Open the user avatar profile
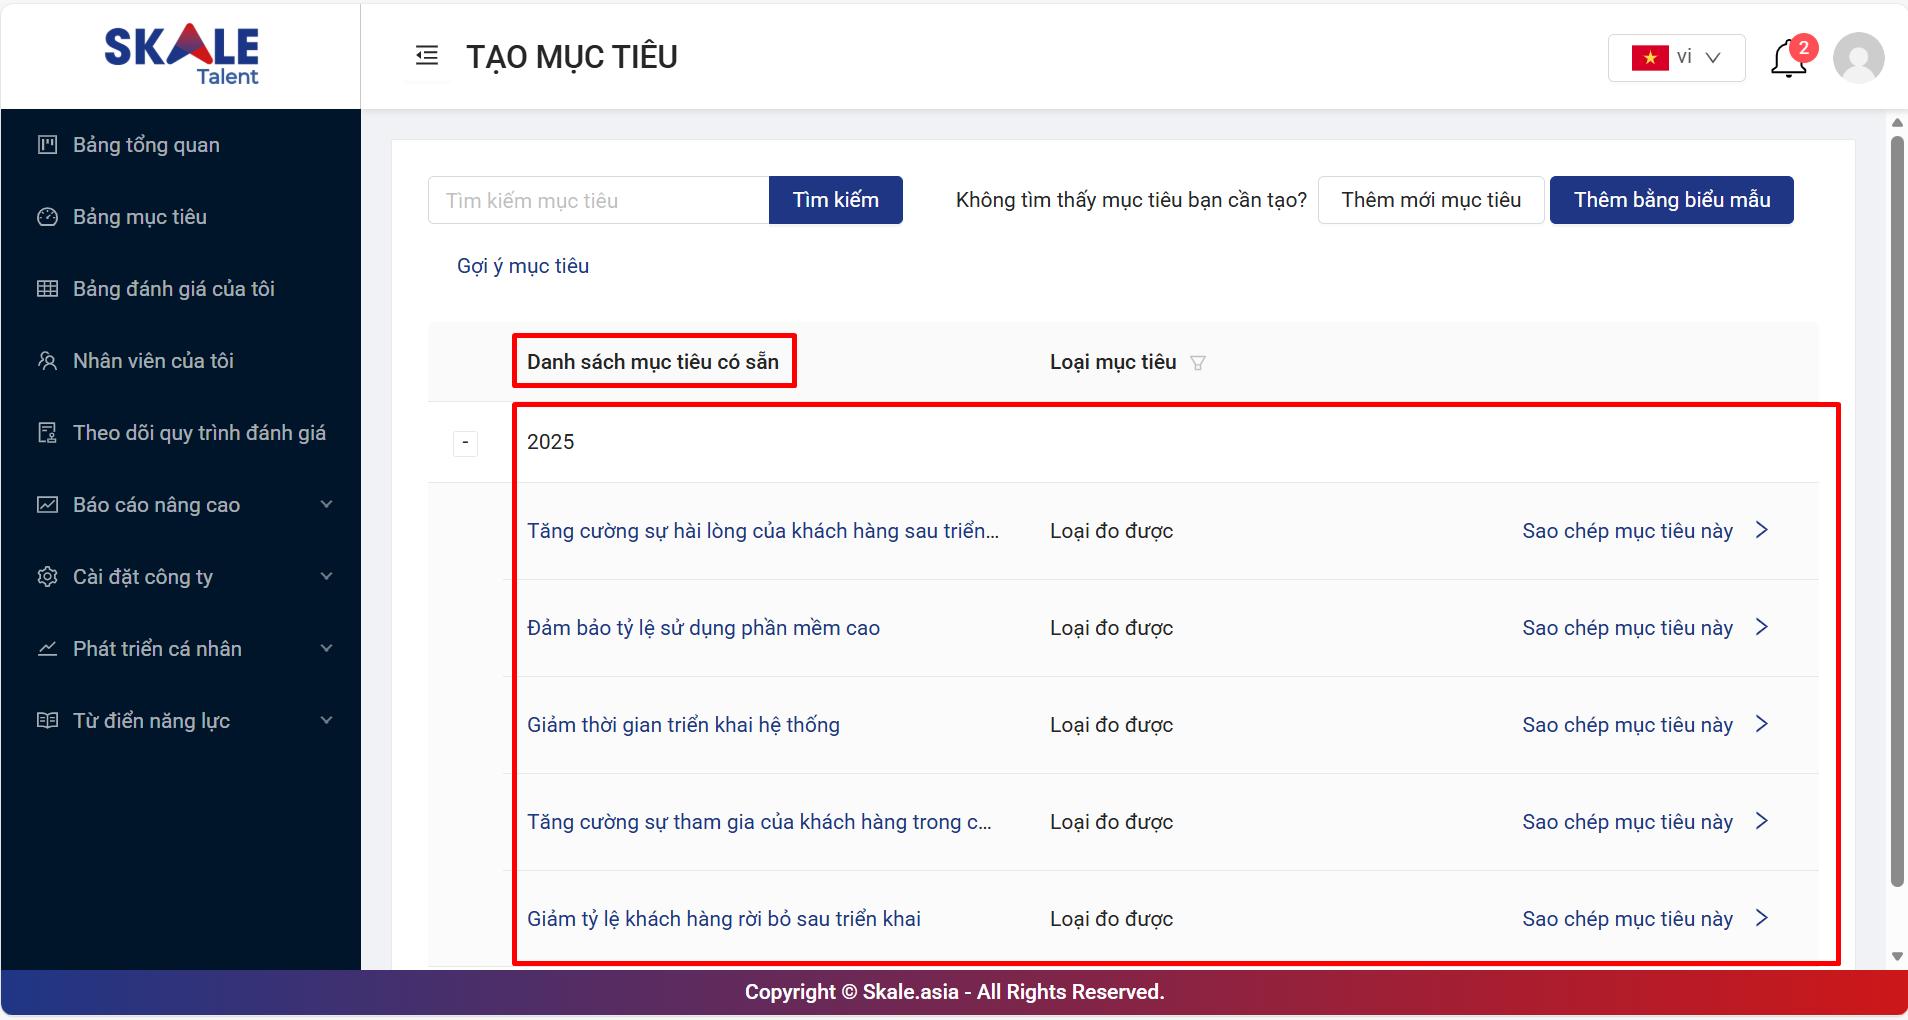 pyautogui.click(x=1858, y=58)
